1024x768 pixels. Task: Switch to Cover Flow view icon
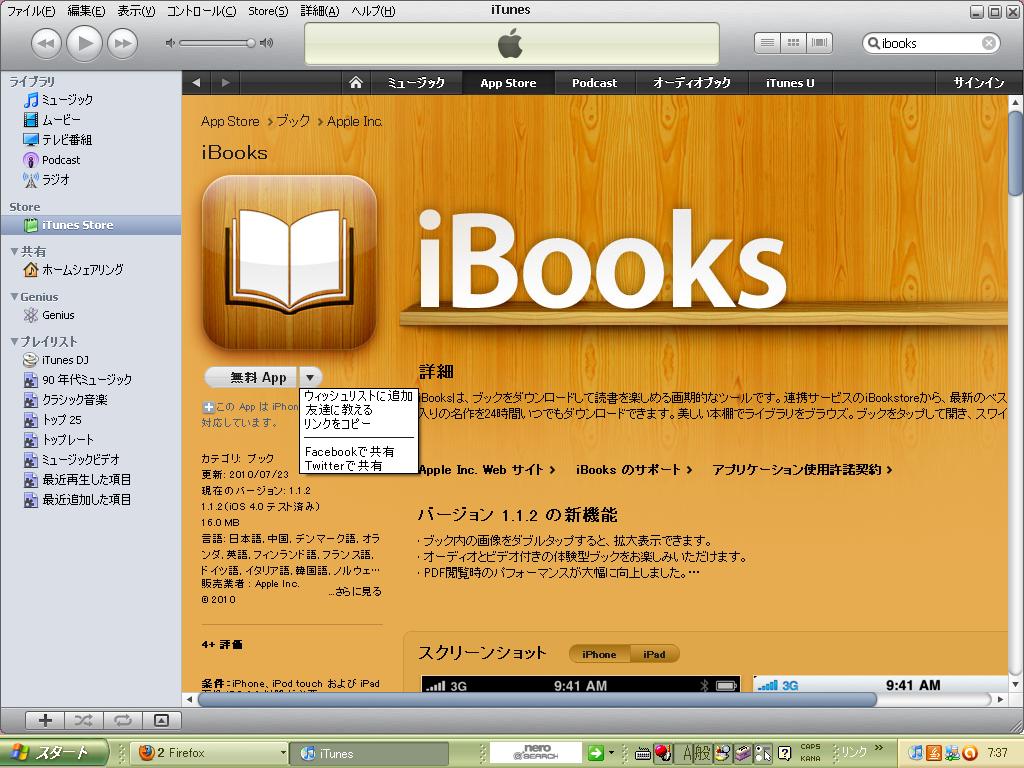(820, 43)
